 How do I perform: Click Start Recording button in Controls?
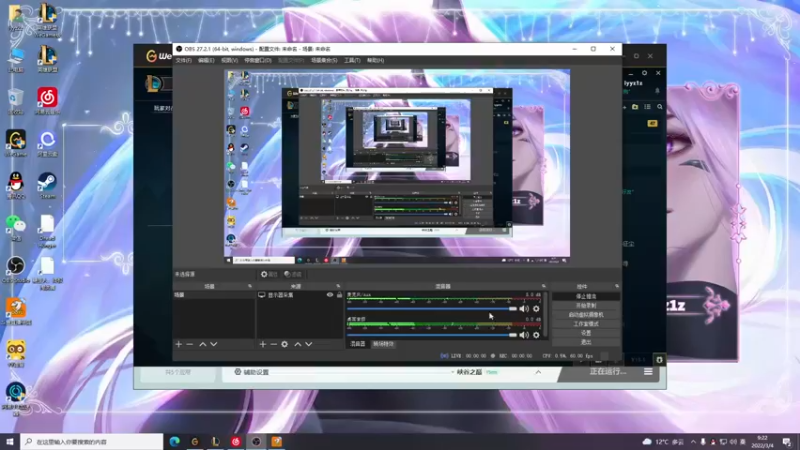coord(586,306)
